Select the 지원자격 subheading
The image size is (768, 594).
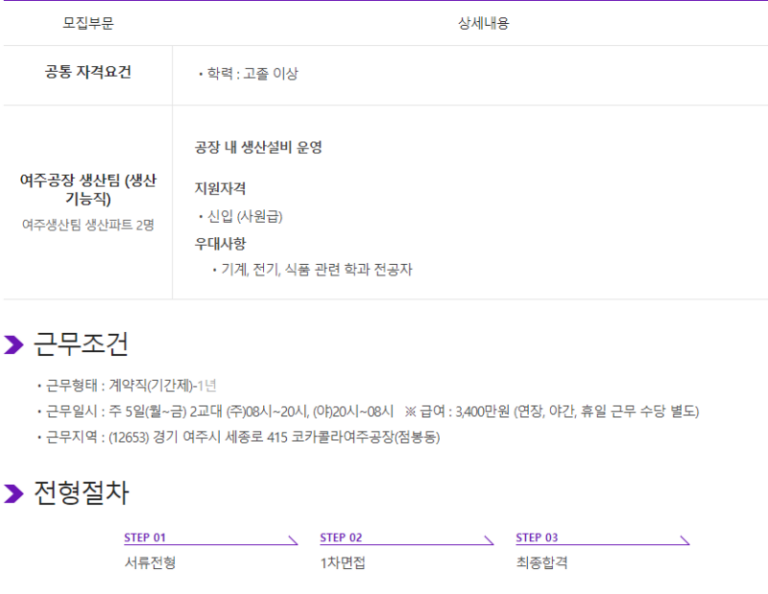220,188
